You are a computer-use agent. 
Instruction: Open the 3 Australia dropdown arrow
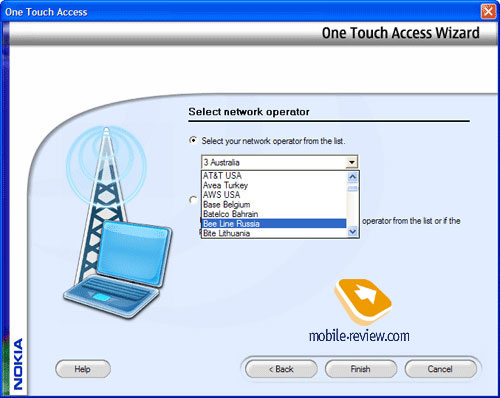352,163
